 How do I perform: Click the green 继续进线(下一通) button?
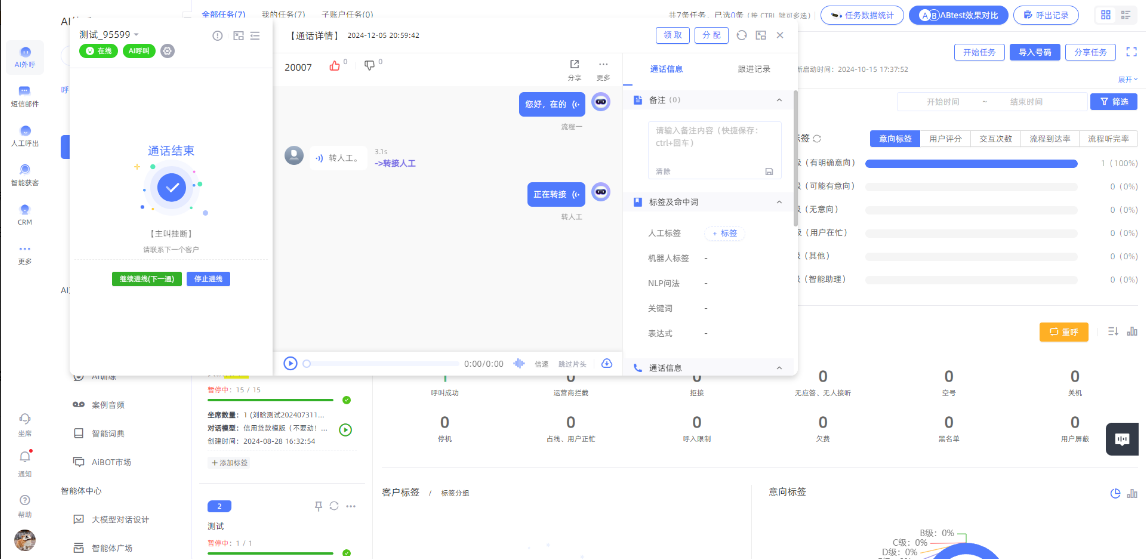click(147, 279)
